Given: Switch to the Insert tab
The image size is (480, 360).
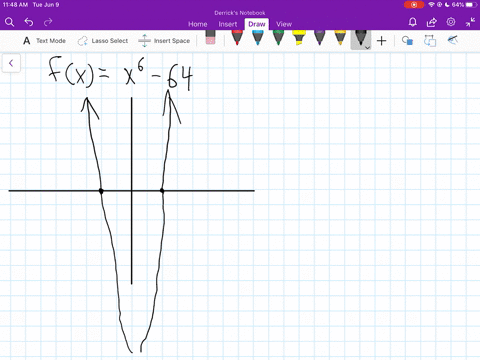Looking at the screenshot, I should coord(228,24).
